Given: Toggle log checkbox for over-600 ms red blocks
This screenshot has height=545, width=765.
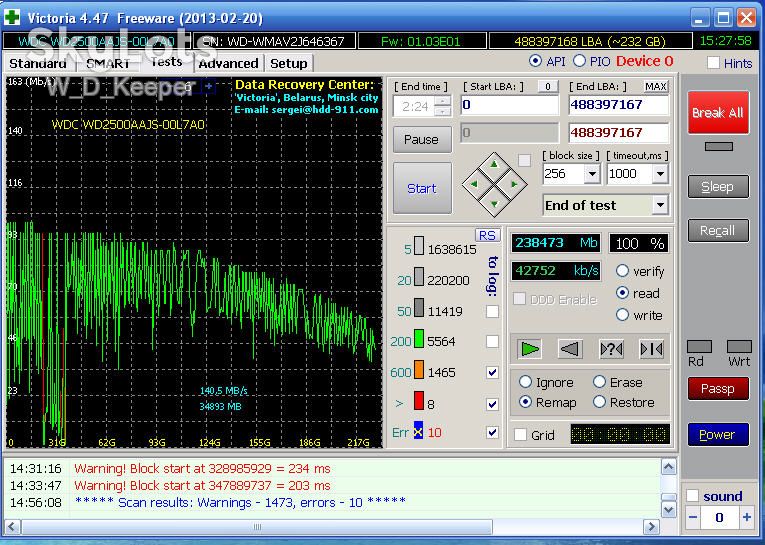Looking at the screenshot, I should click(493, 404).
